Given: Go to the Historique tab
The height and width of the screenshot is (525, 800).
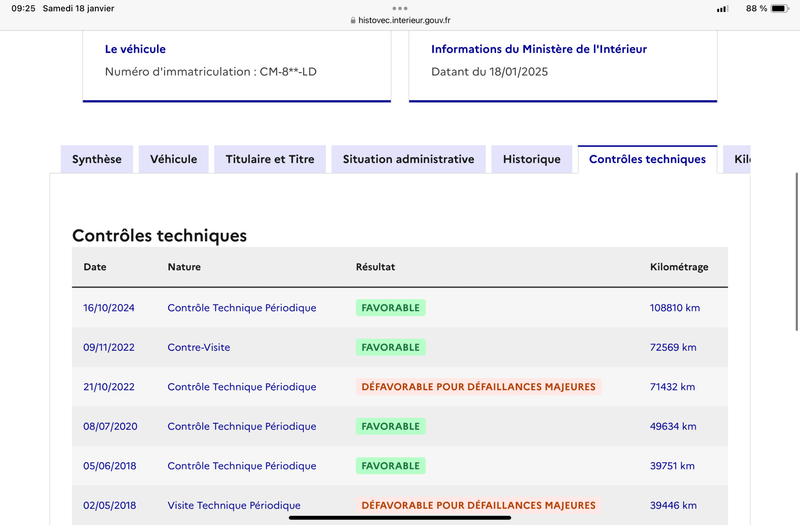Looking at the screenshot, I should tap(532, 159).
